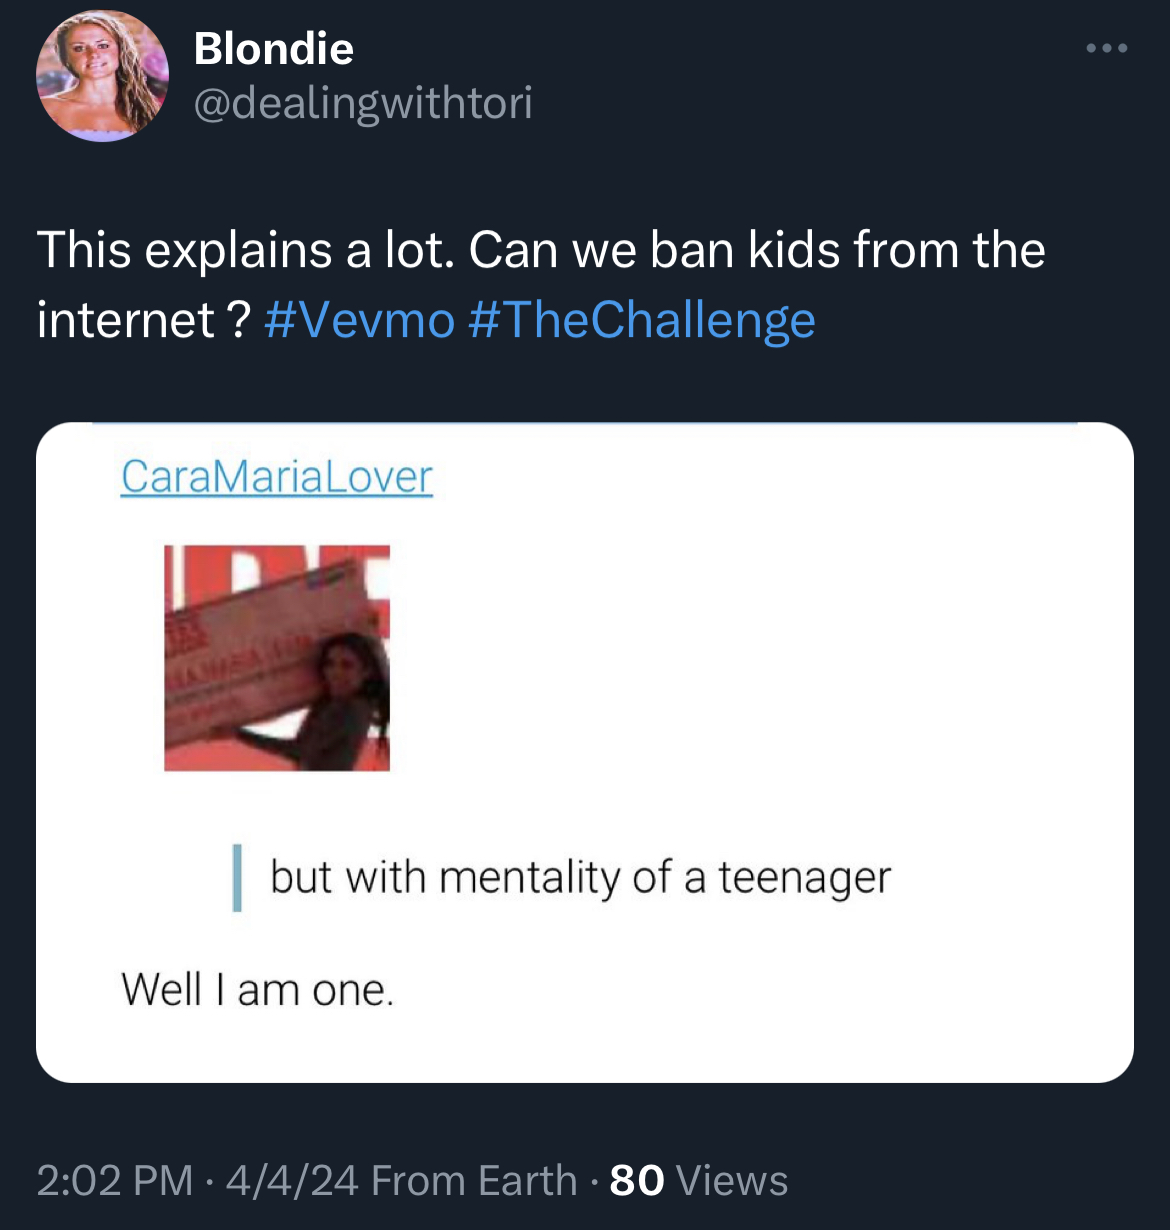Click the bold number 80

coord(637,1180)
